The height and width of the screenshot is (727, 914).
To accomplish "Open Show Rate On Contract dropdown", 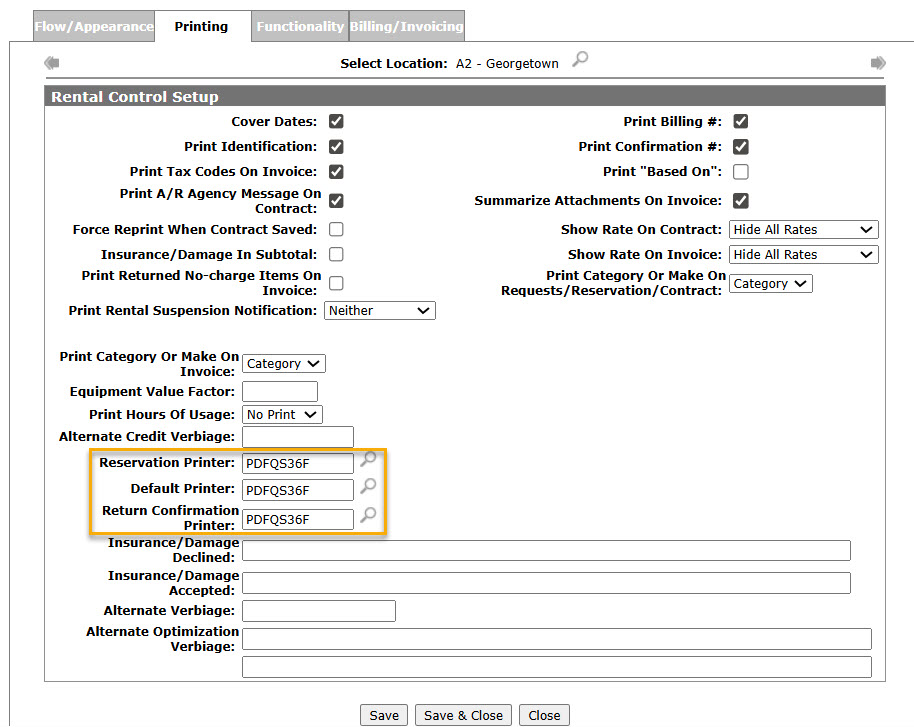I will (x=804, y=230).
